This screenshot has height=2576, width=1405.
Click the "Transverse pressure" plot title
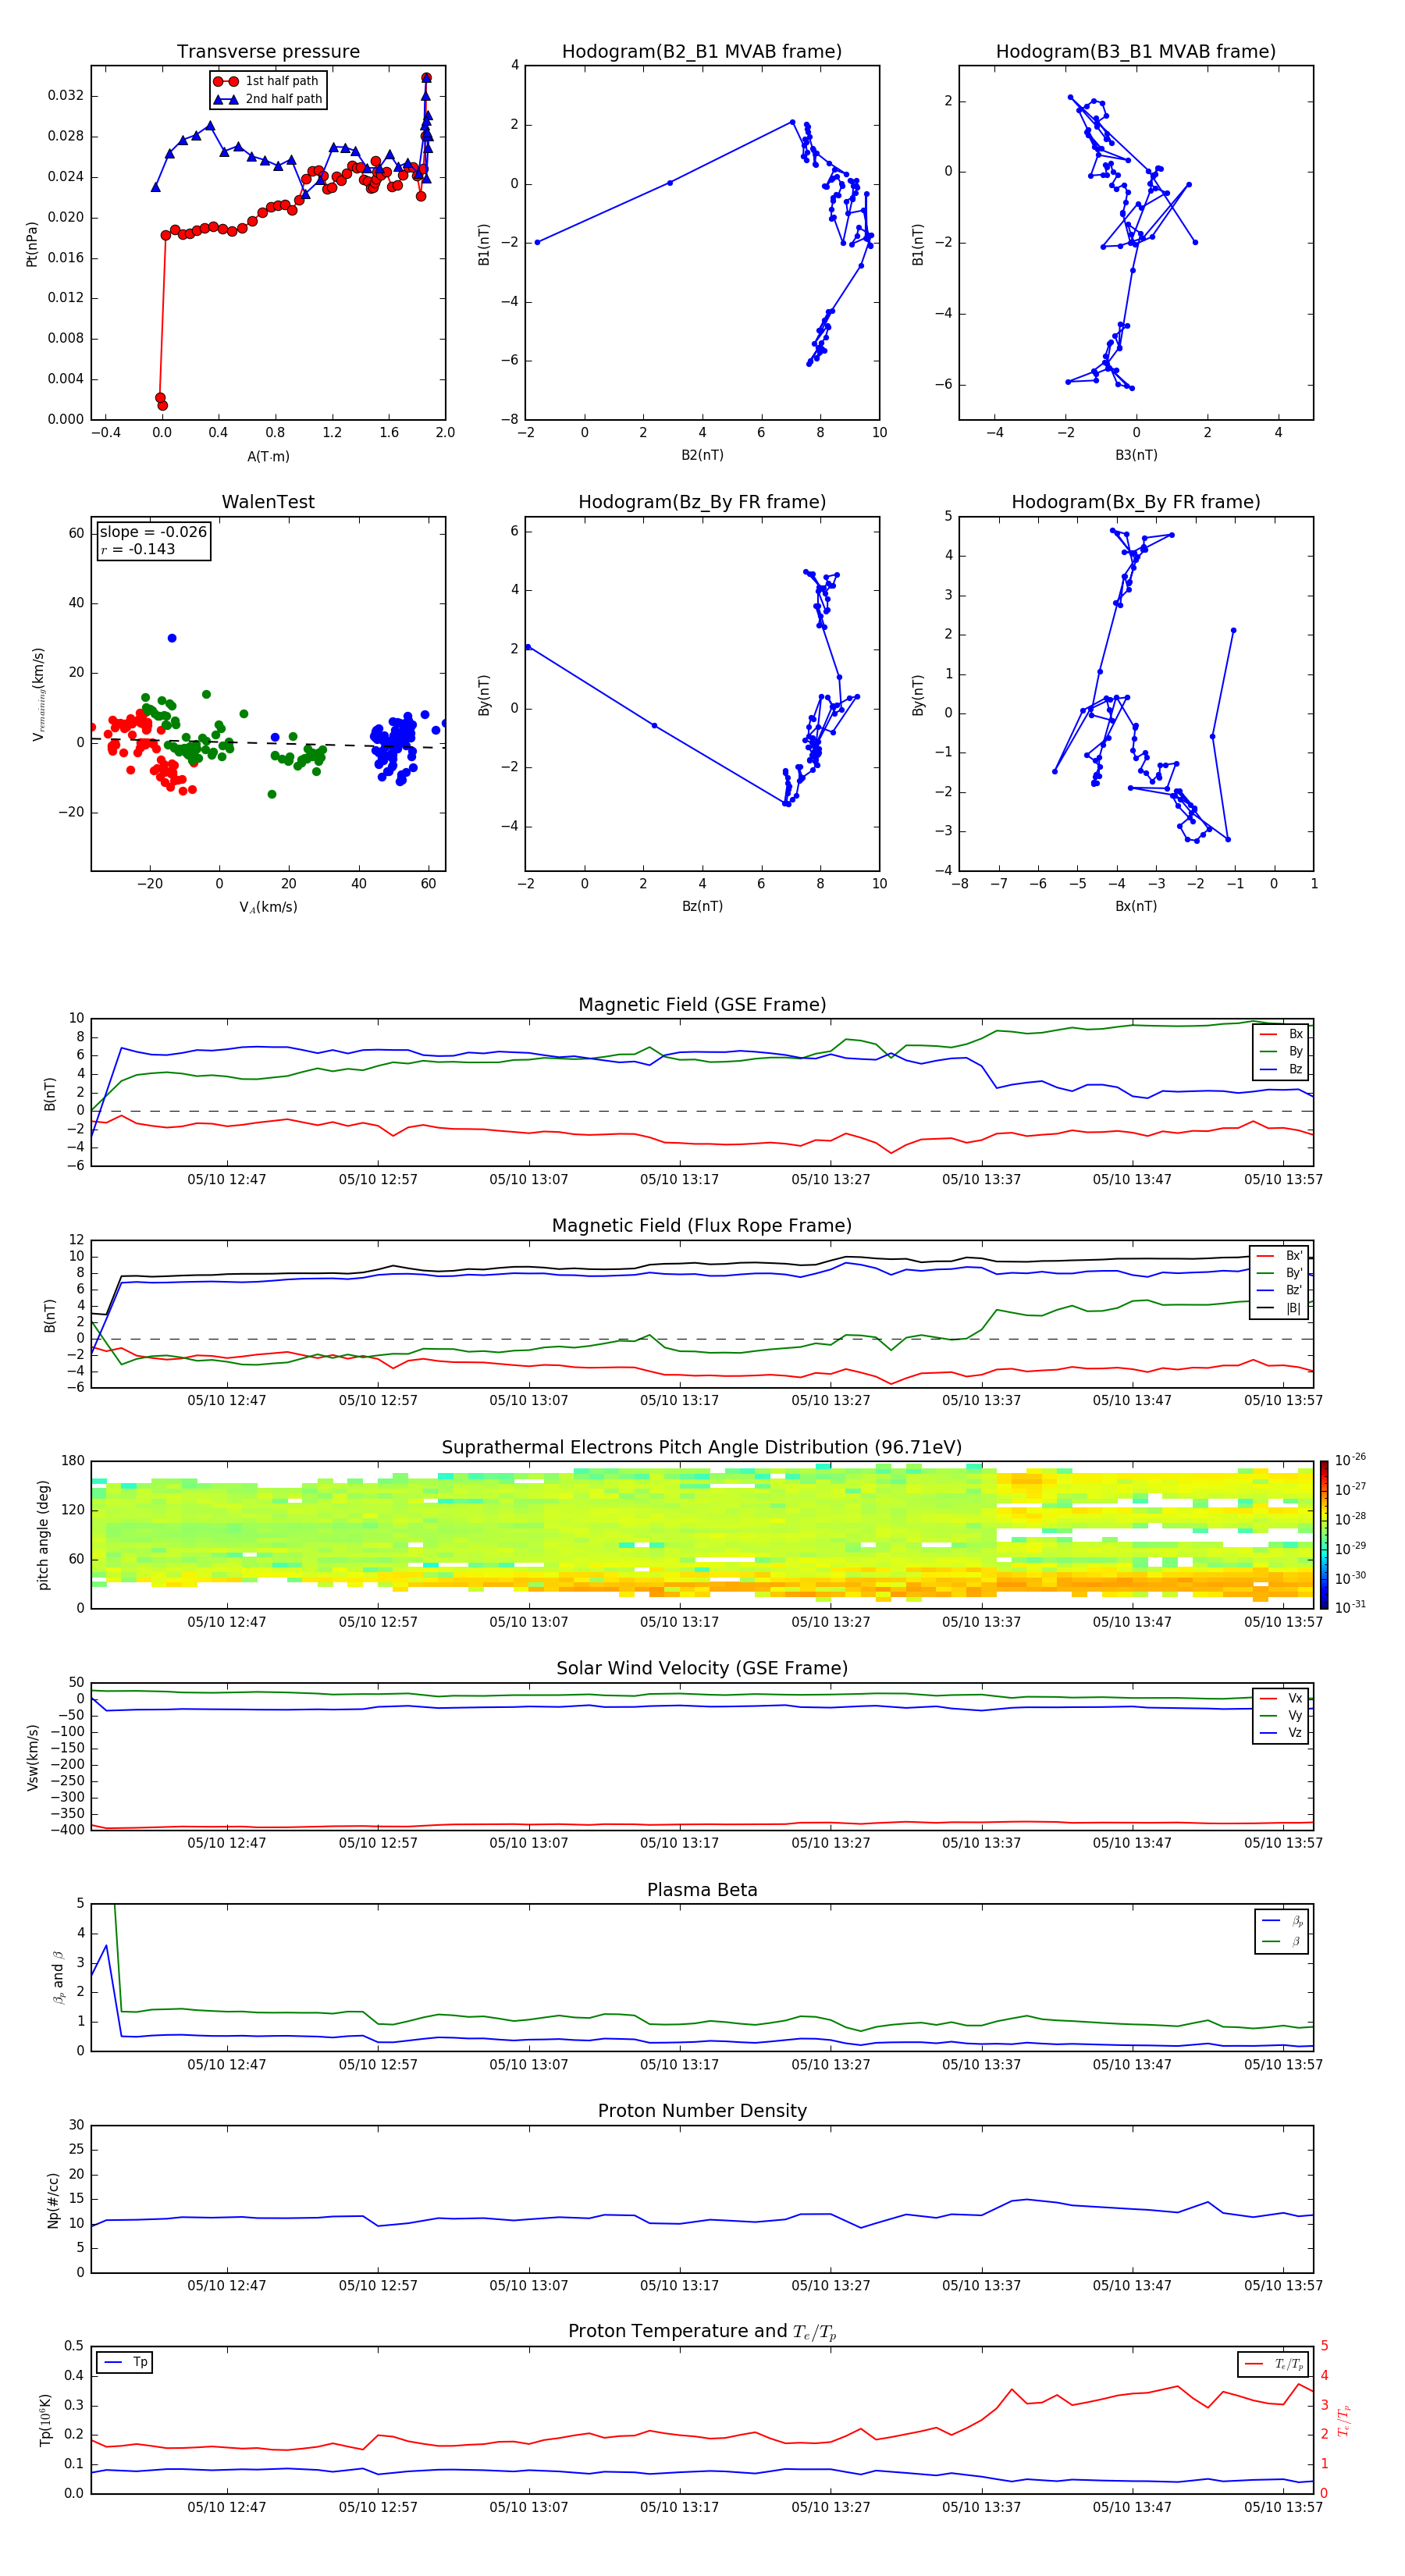[268, 52]
